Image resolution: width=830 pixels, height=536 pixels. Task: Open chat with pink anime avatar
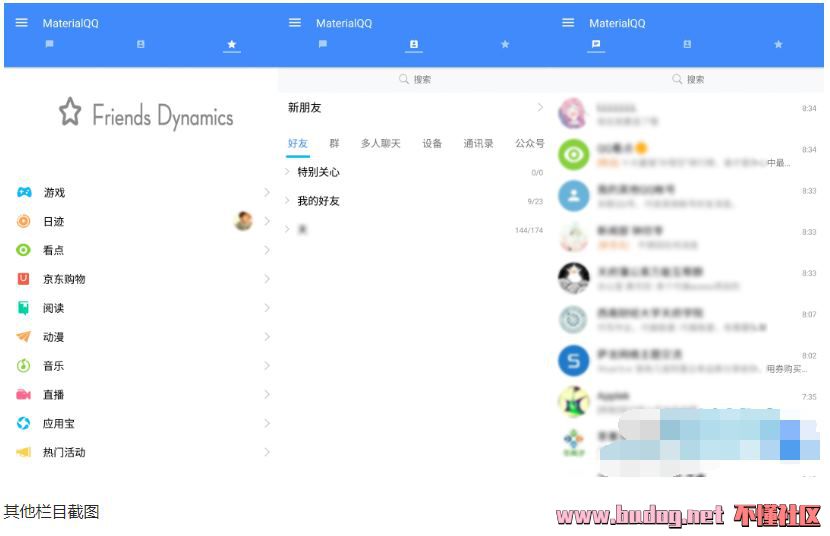688,113
